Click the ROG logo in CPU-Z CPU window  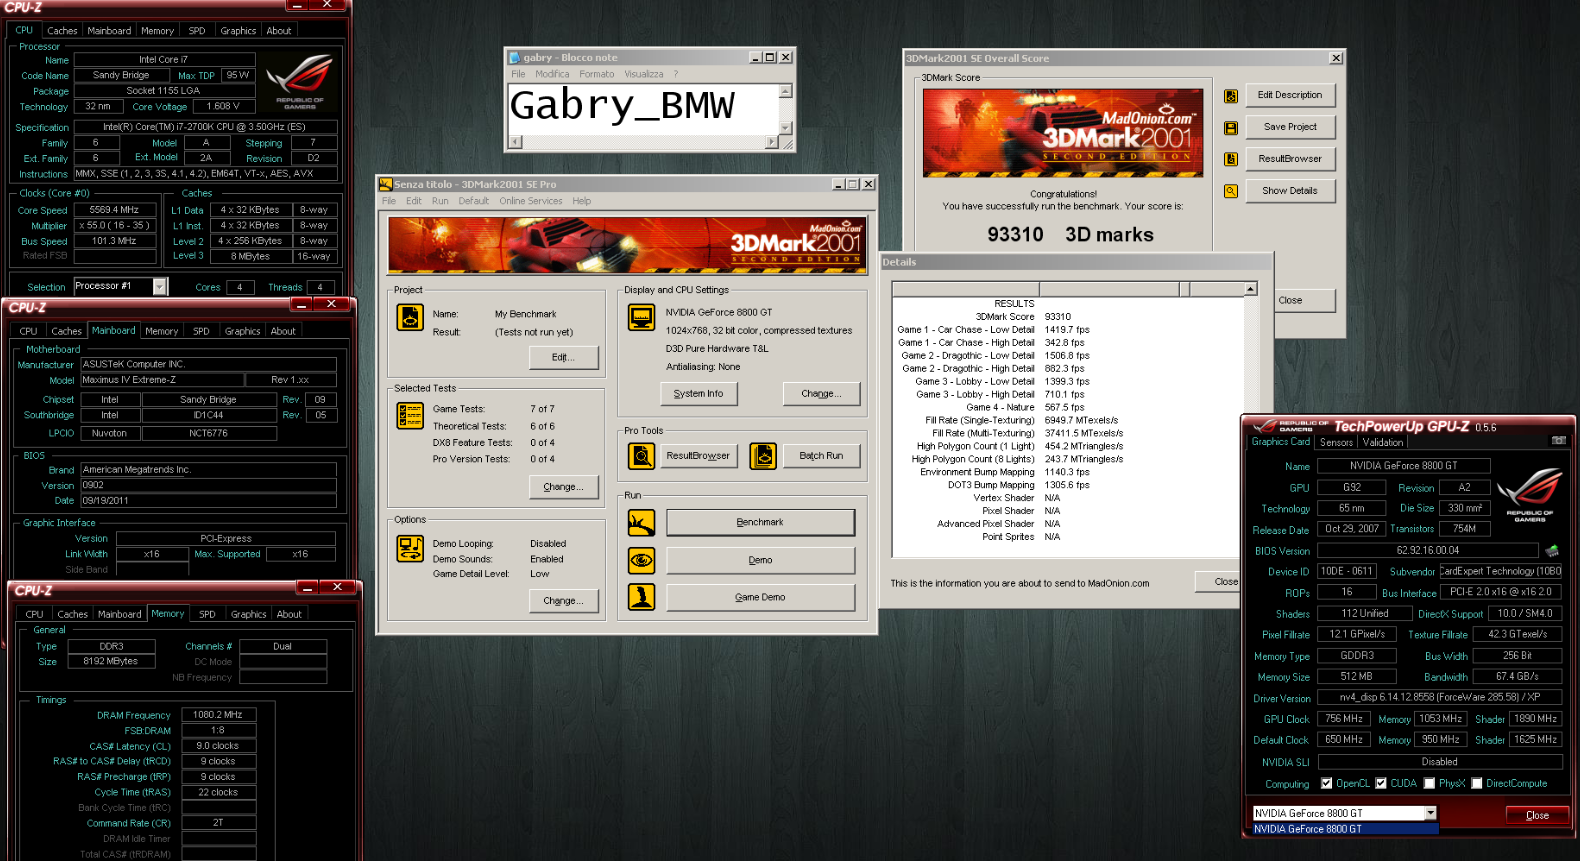pyautogui.click(x=299, y=80)
